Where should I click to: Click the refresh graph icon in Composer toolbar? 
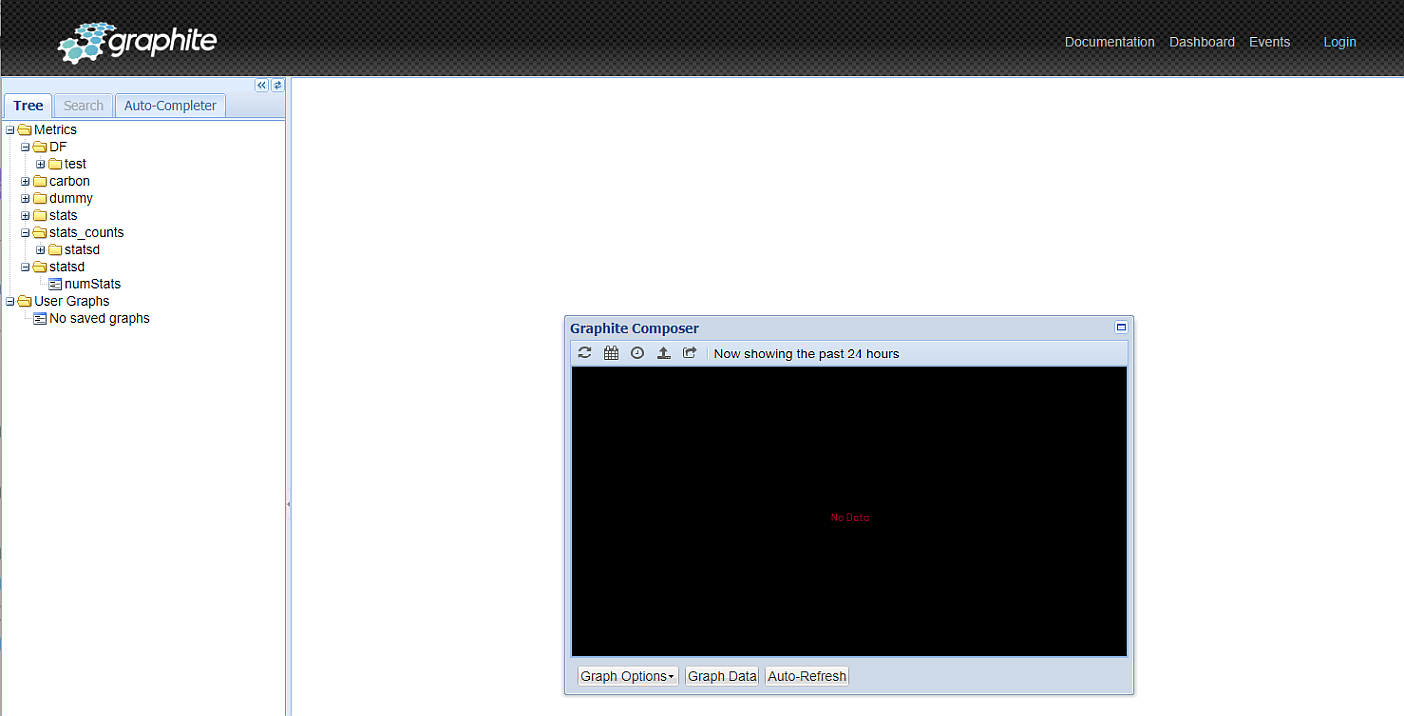[x=585, y=353]
